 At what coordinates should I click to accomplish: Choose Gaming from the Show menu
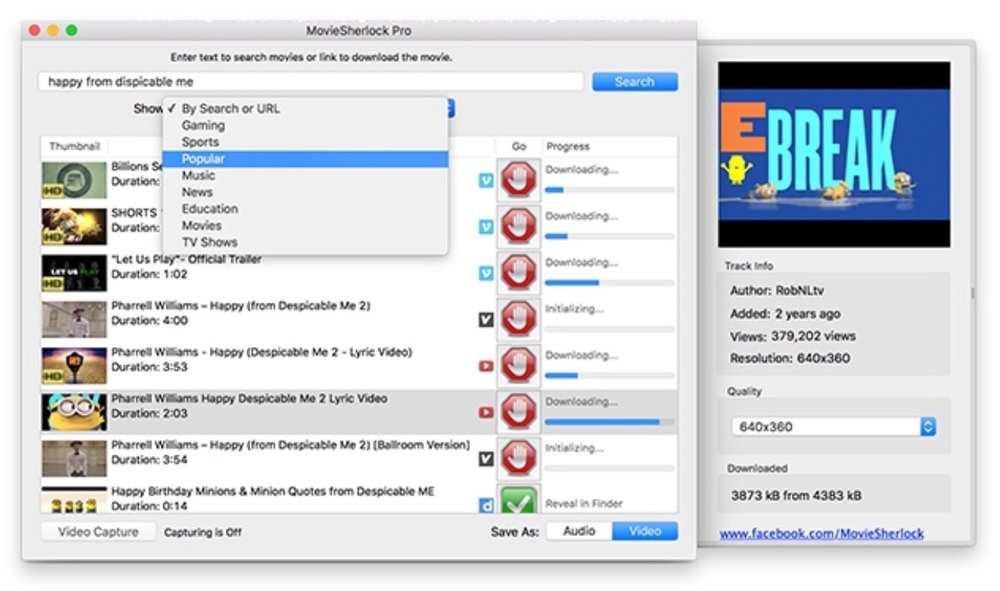click(x=305, y=126)
